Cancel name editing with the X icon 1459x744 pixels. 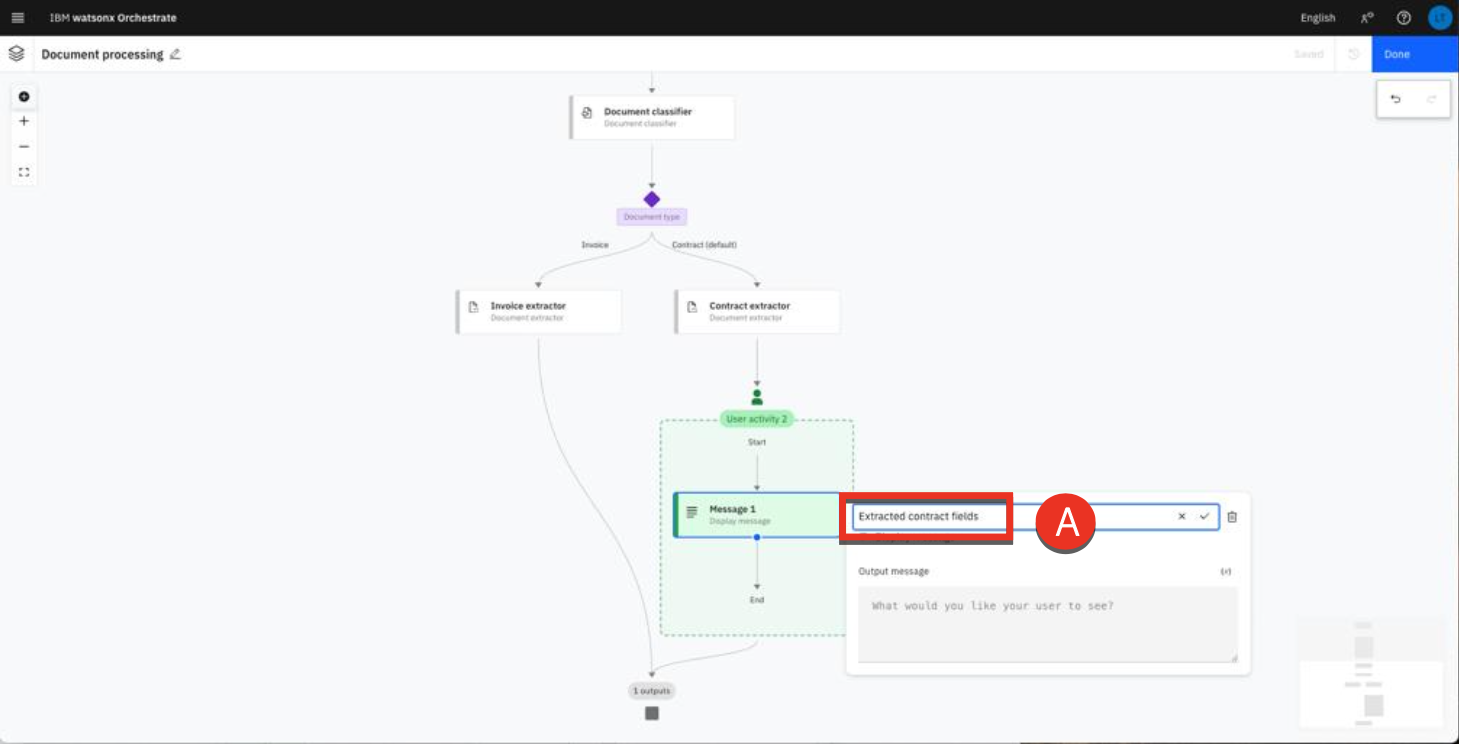1181,517
